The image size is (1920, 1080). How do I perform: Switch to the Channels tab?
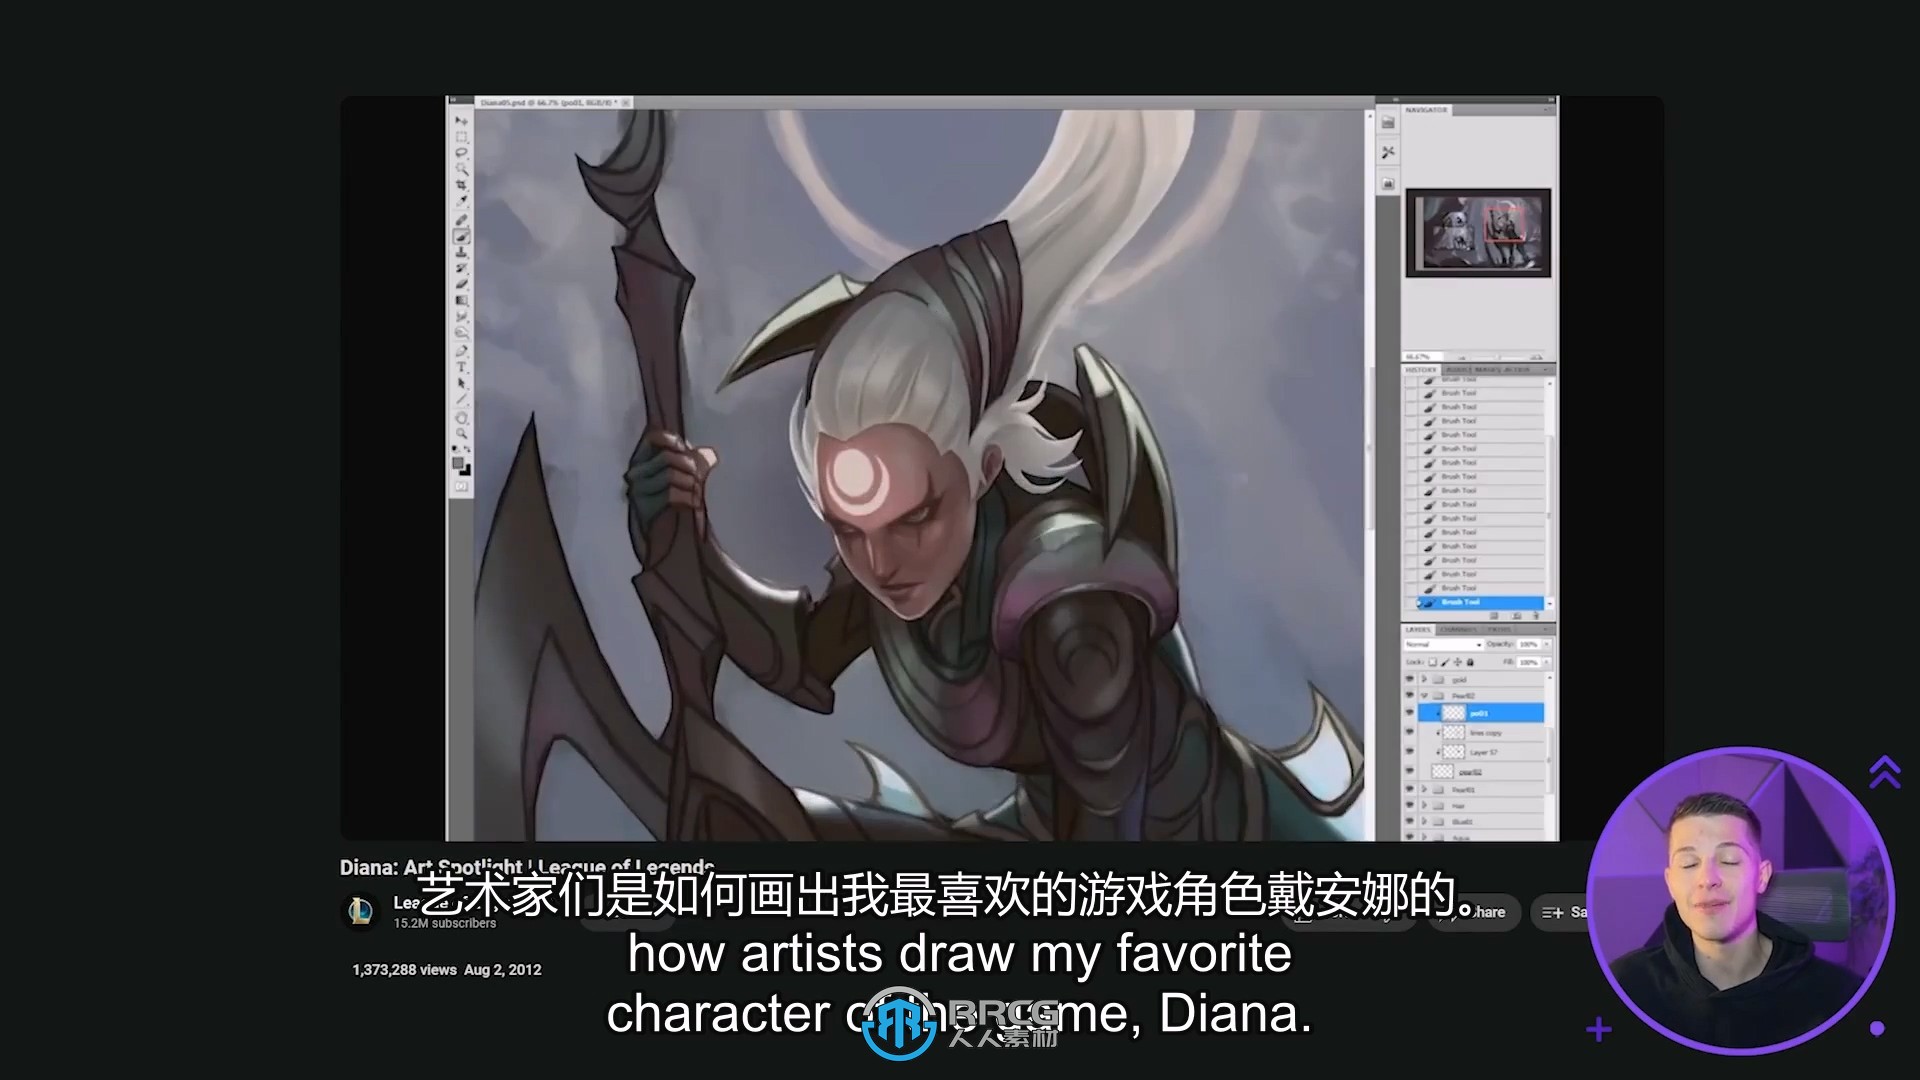click(x=1459, y=629)
